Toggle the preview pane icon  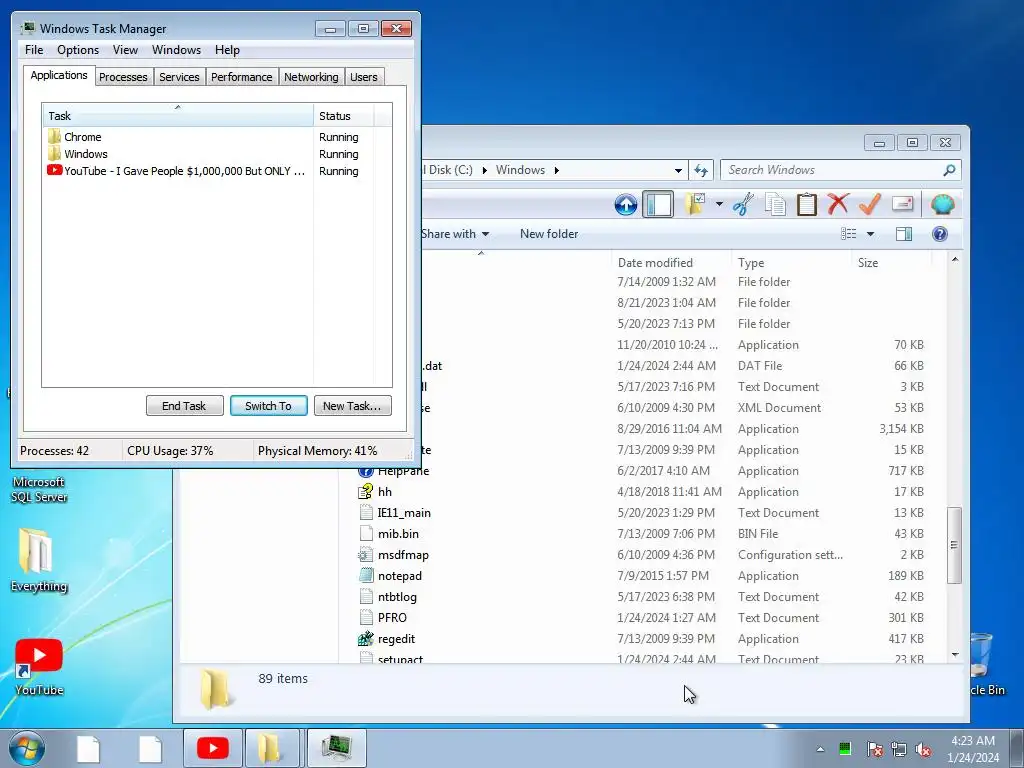[904, 234]
